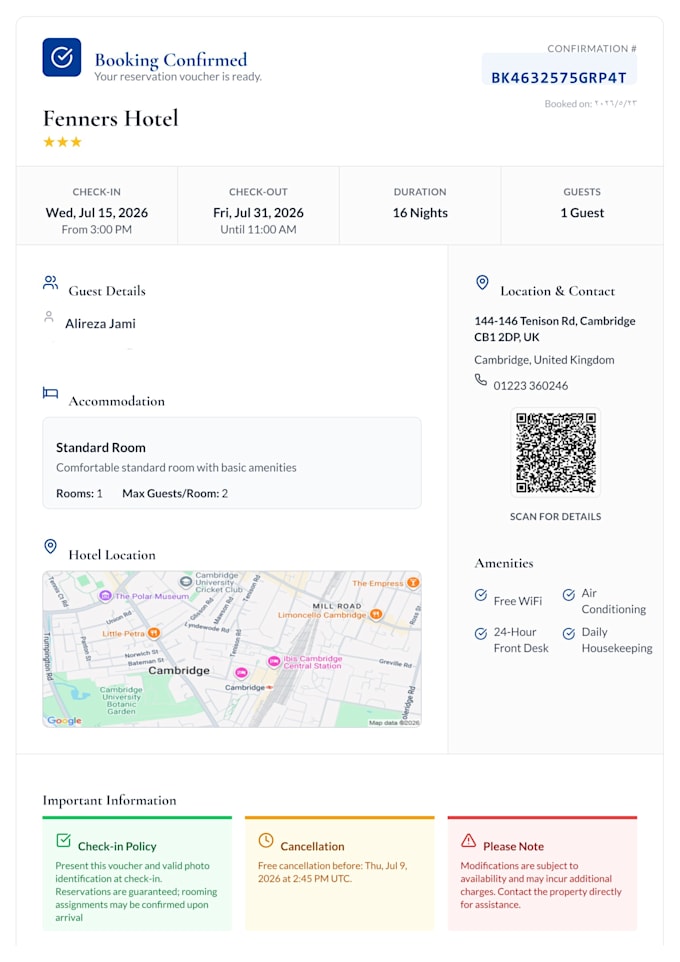Click the Map data ©2026 attribution
Viewport: 680px width, 962px height.
pyautogui.click(x=394, y=723)
